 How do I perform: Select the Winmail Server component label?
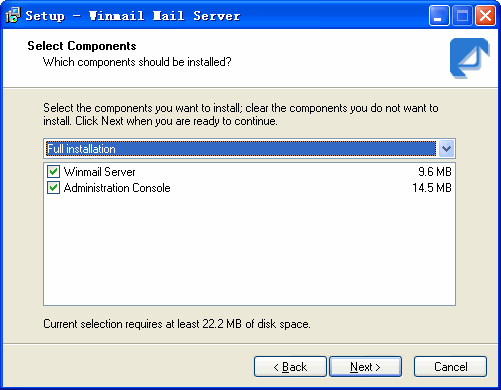pos(99,172)
